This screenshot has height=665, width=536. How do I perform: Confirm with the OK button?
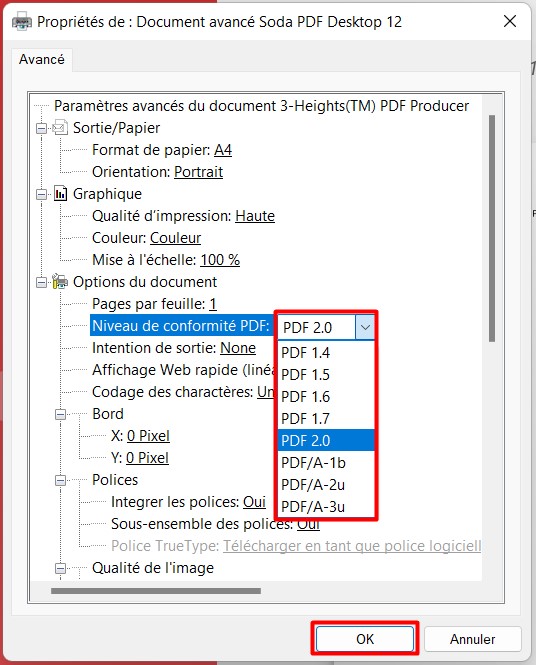click(365, 639)
